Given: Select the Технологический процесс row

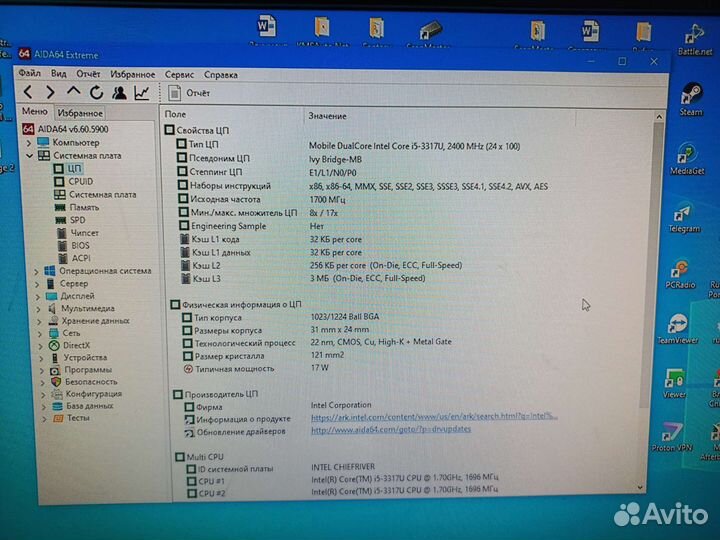Looking at the screenshot, I should pyautogui.click(x=317, y=343).
